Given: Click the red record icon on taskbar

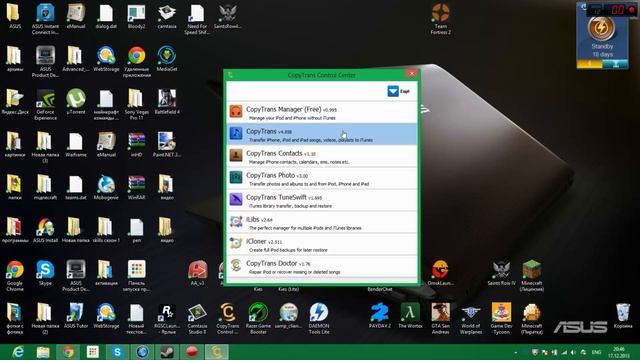Looking at the screenshot, I should click(192, 352).
